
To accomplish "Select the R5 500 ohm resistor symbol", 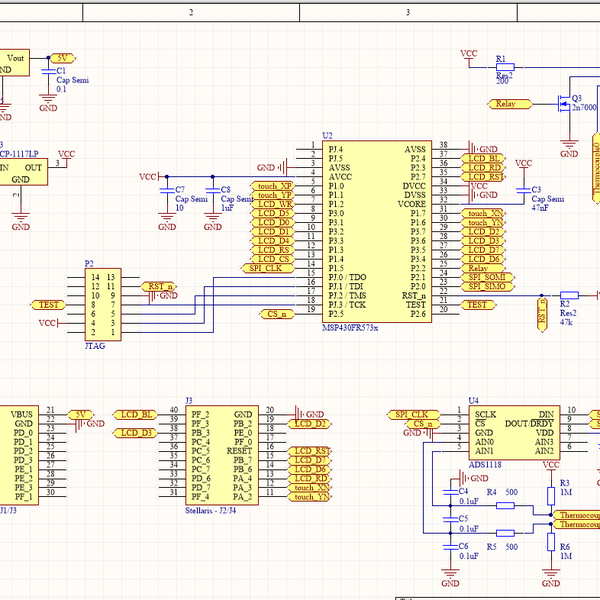I will (x=505, y=533).
